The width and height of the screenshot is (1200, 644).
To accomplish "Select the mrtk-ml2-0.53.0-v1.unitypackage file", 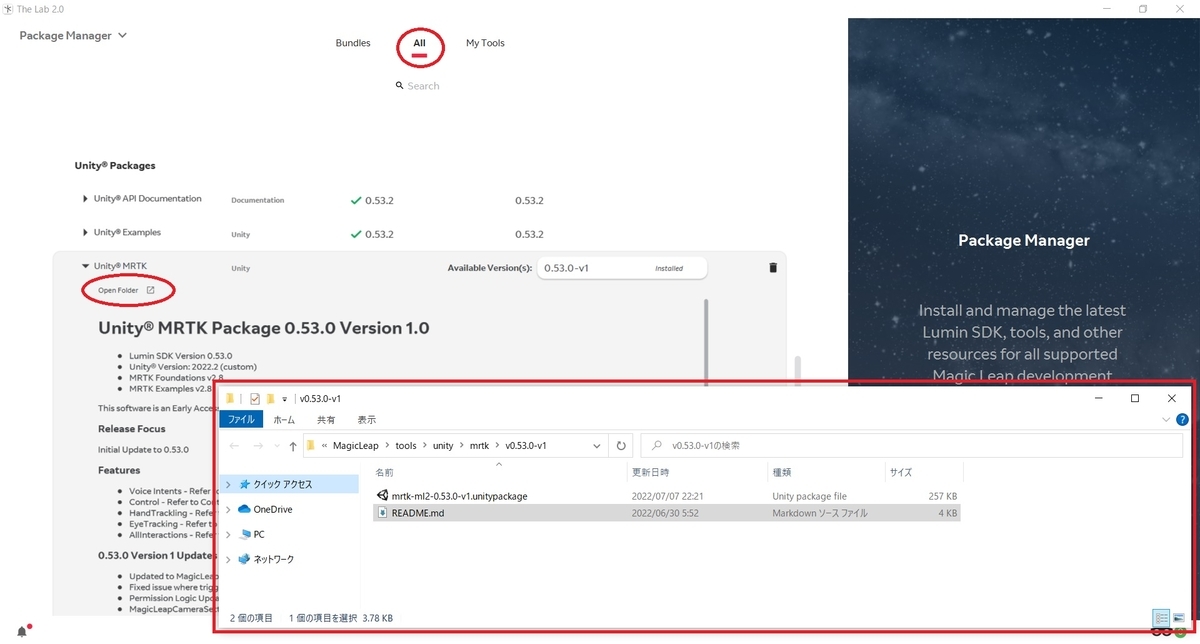I will point(460,496).
